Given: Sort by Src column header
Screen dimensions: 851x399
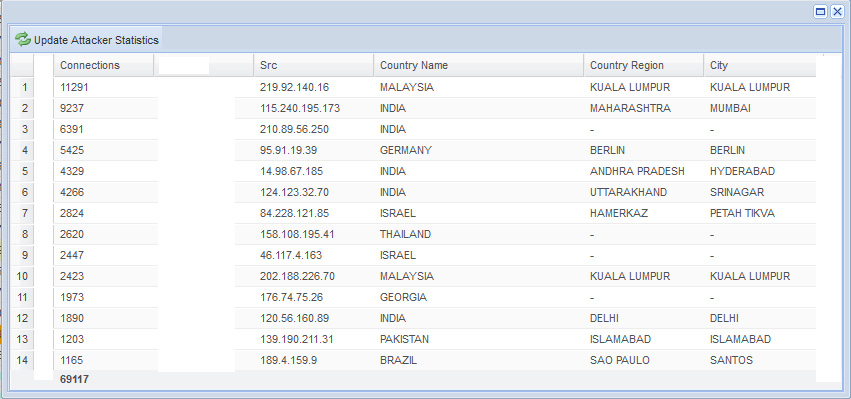Looking at the screenshot, I should pyautogui.click(x=313, y=65).
